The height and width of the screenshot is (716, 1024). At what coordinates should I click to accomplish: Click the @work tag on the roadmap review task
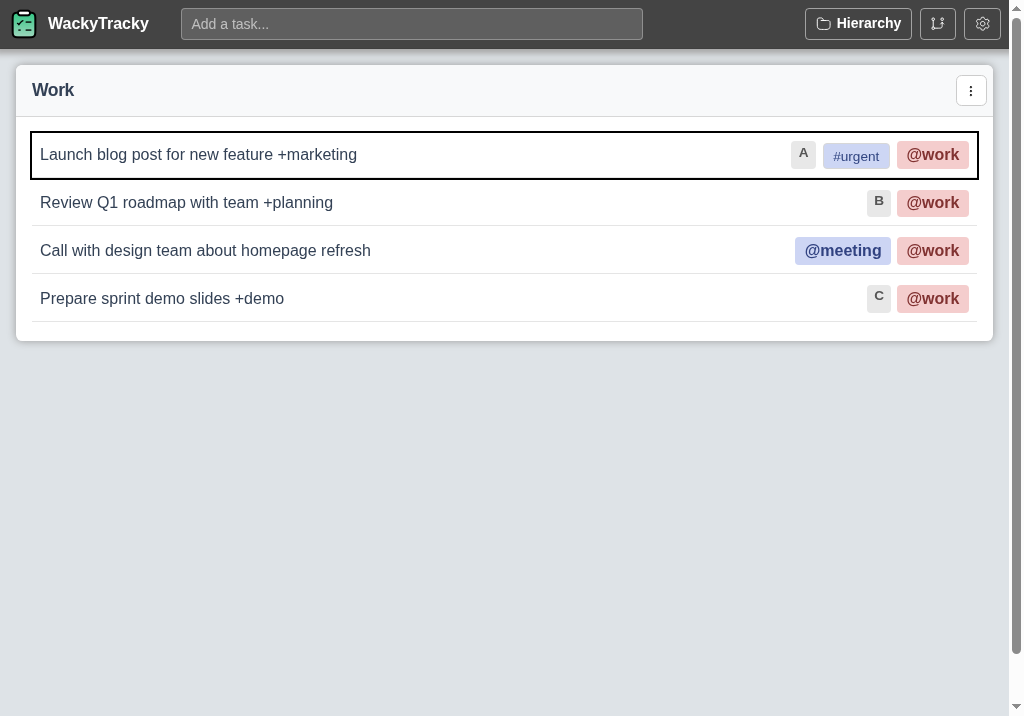tap(932, 202)
